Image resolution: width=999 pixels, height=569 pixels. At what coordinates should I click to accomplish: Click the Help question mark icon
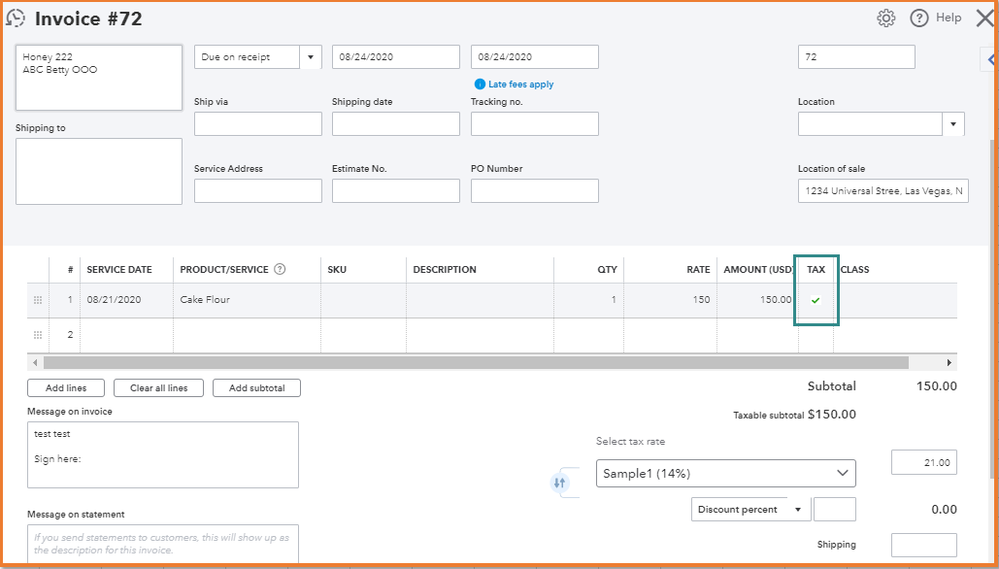tap(919, 18)
